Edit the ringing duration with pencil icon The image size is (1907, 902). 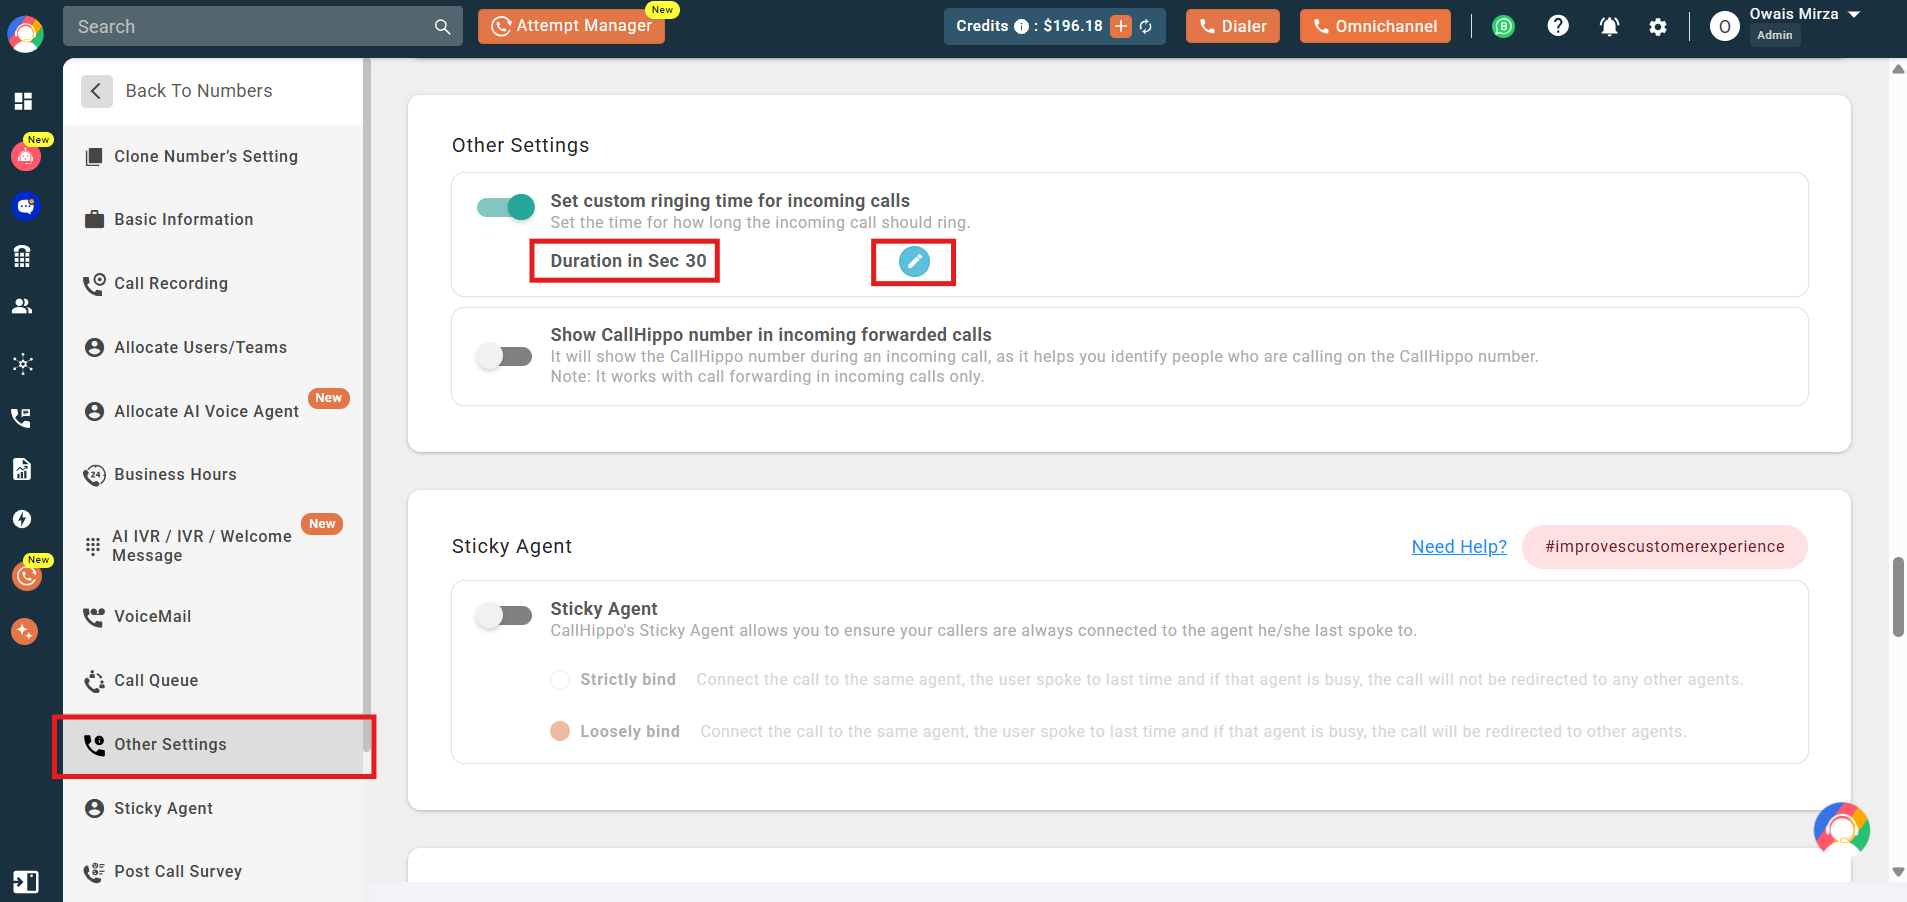(x=914, y=261)
